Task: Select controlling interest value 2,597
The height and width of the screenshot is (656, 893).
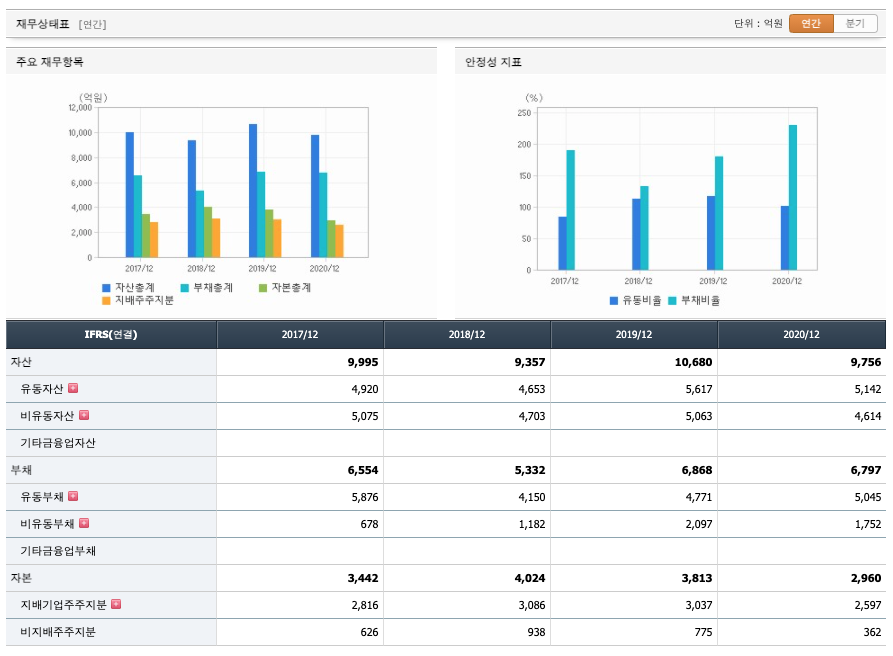Action: point(867,605)
